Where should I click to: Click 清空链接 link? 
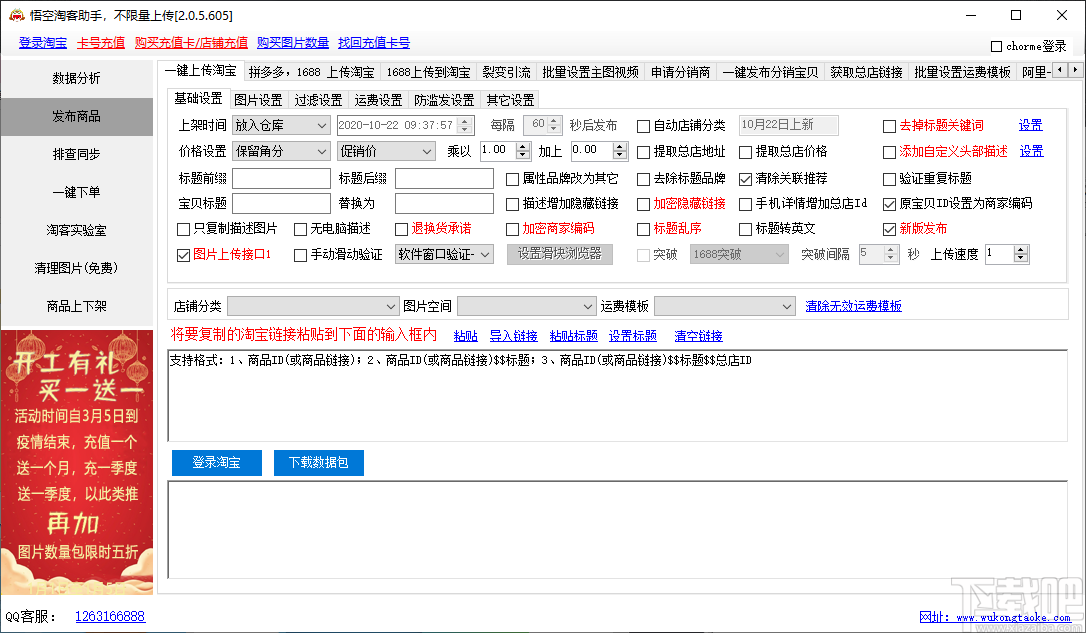(698, 336)
